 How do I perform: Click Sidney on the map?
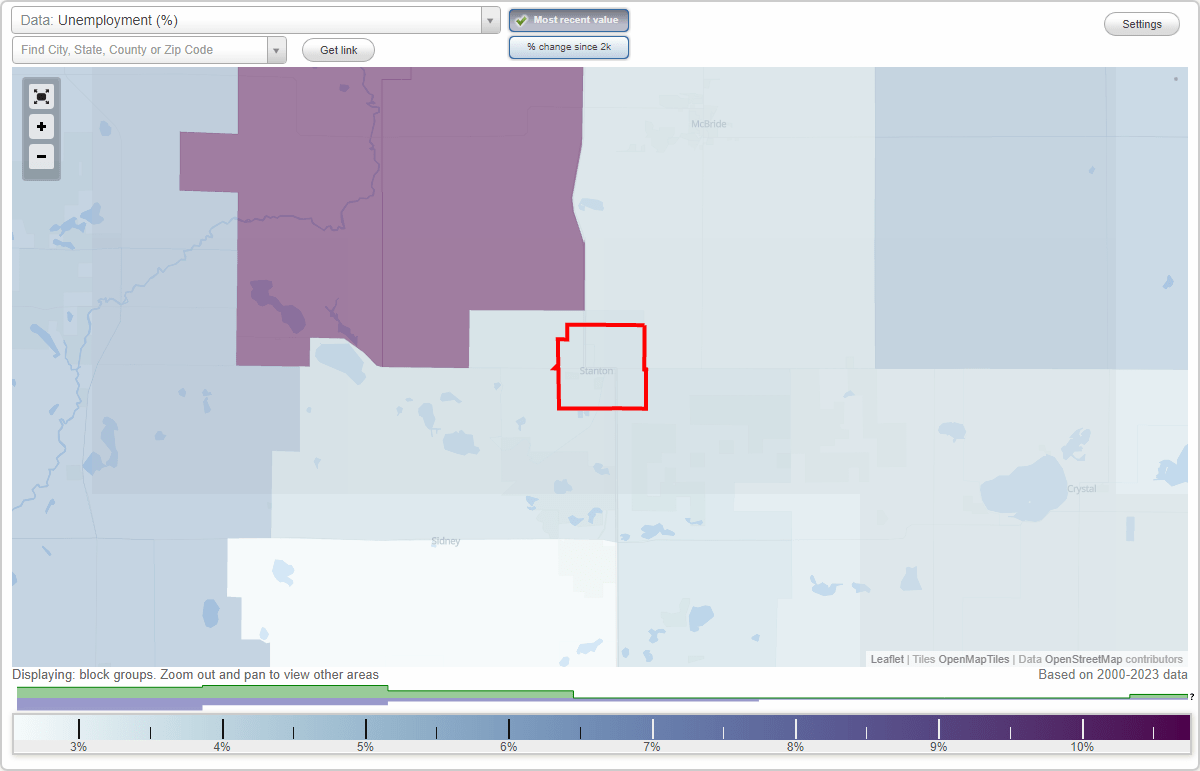[445, 541]
